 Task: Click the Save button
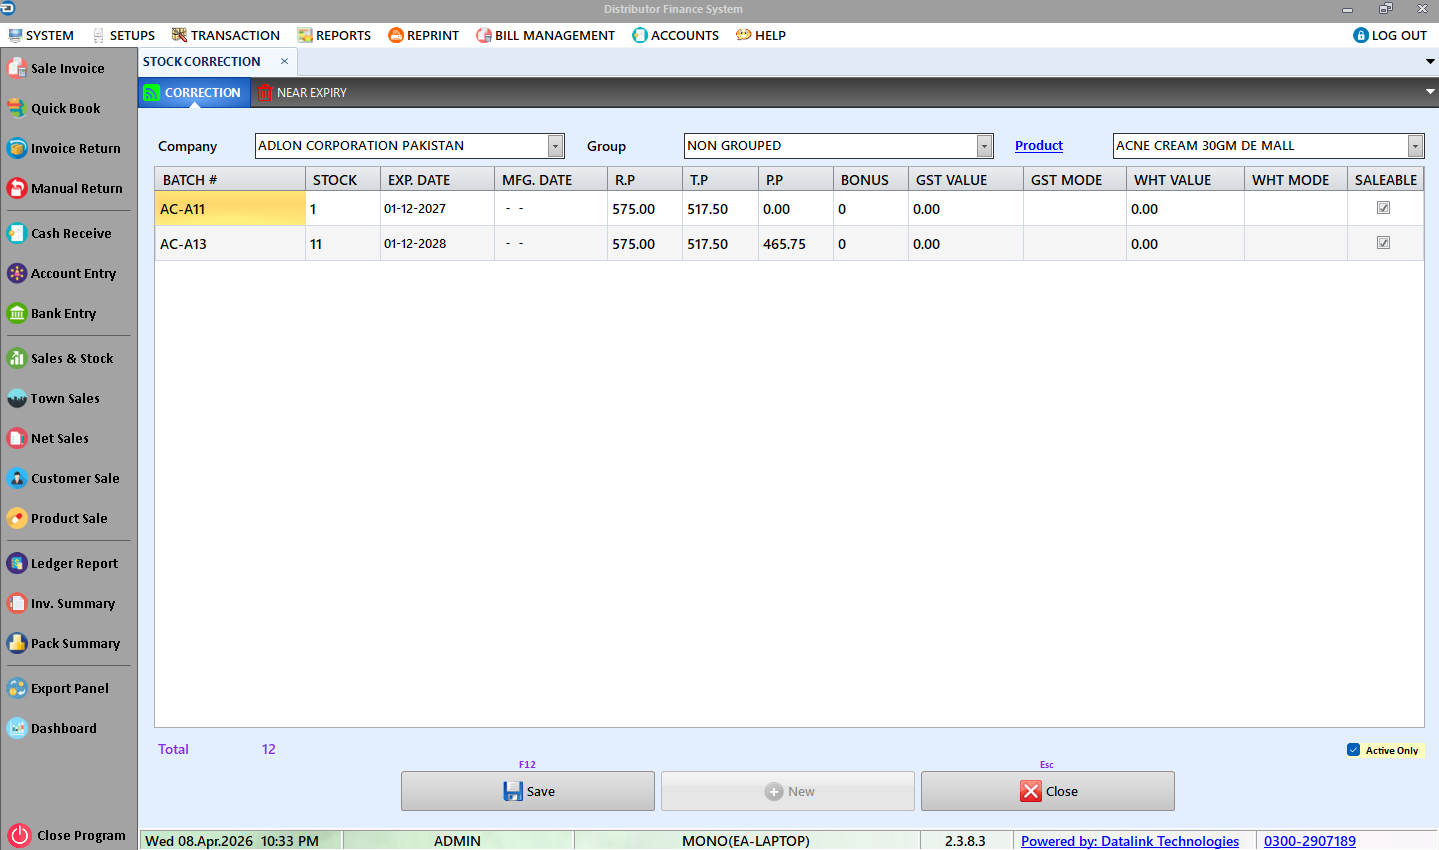[x=528, y=791]
